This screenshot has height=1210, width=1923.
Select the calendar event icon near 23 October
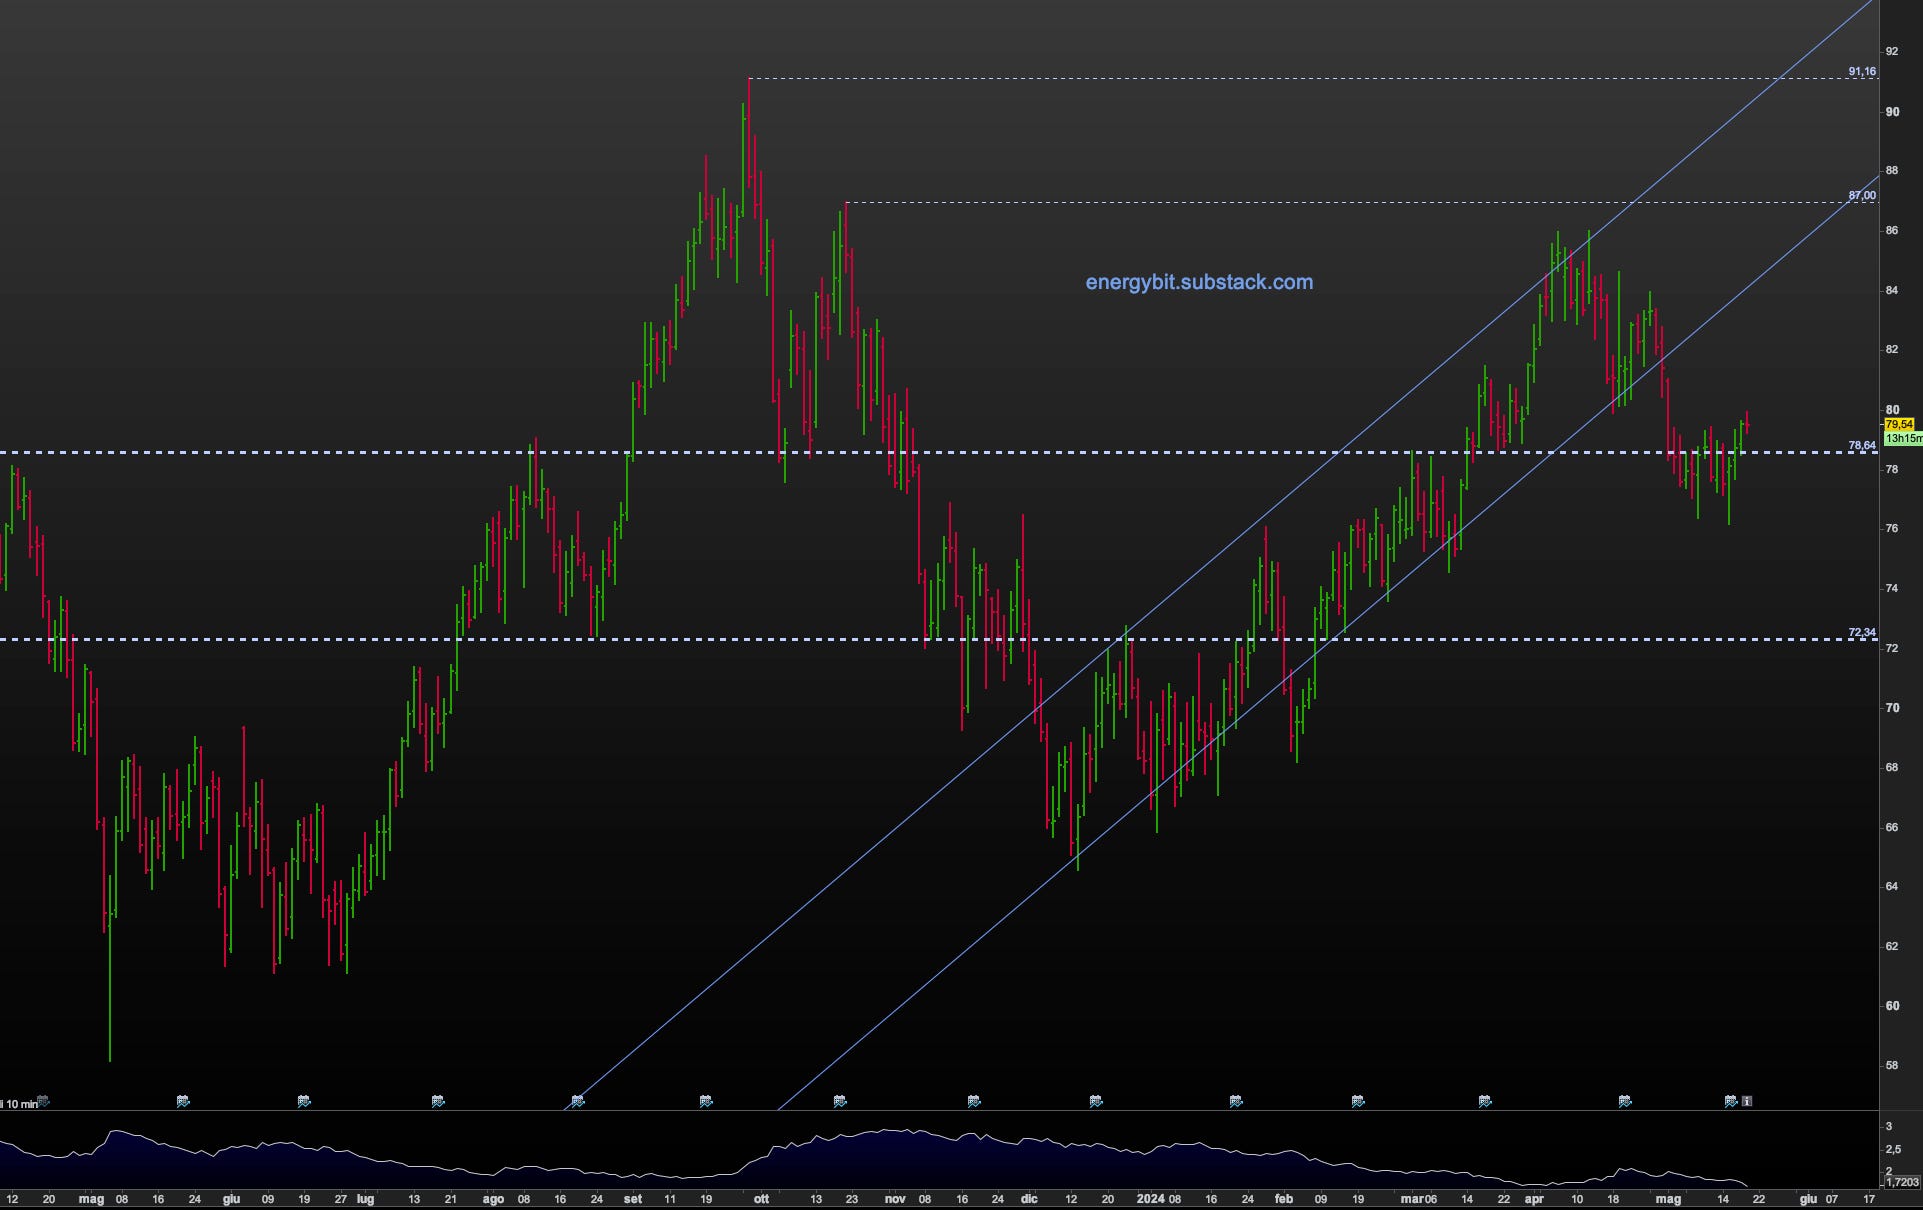coord(840,1101)
